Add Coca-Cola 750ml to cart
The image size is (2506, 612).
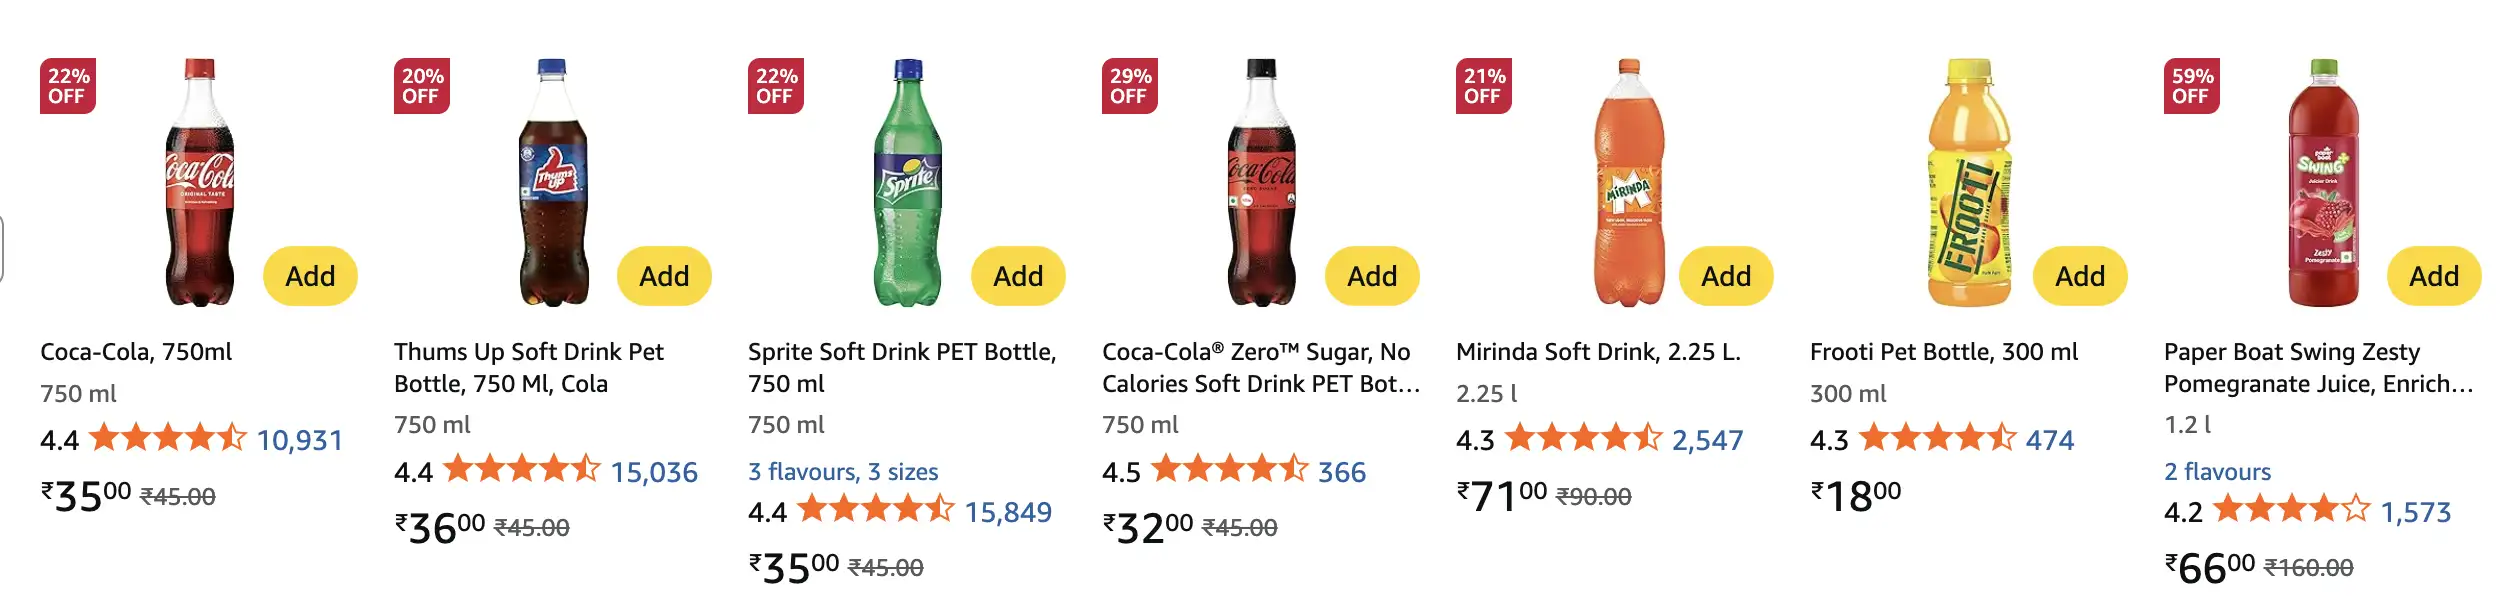310,276
